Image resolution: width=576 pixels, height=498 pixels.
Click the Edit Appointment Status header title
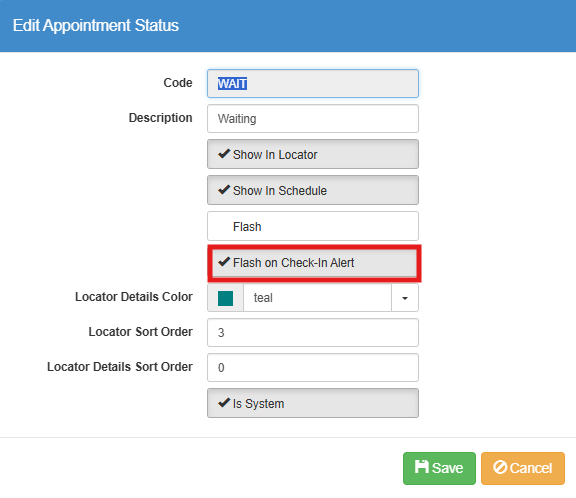[96, 26]
